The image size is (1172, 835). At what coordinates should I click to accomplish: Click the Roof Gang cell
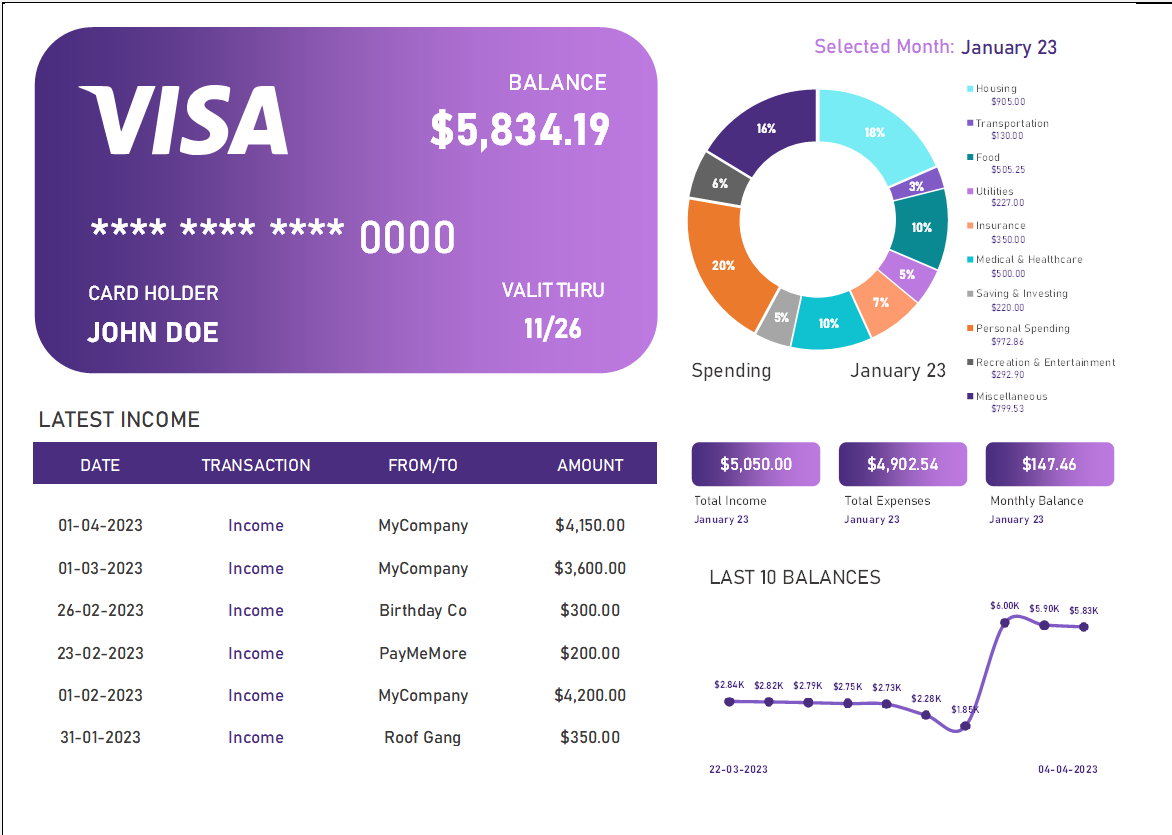pyautogui.click(x=422, y=738)
